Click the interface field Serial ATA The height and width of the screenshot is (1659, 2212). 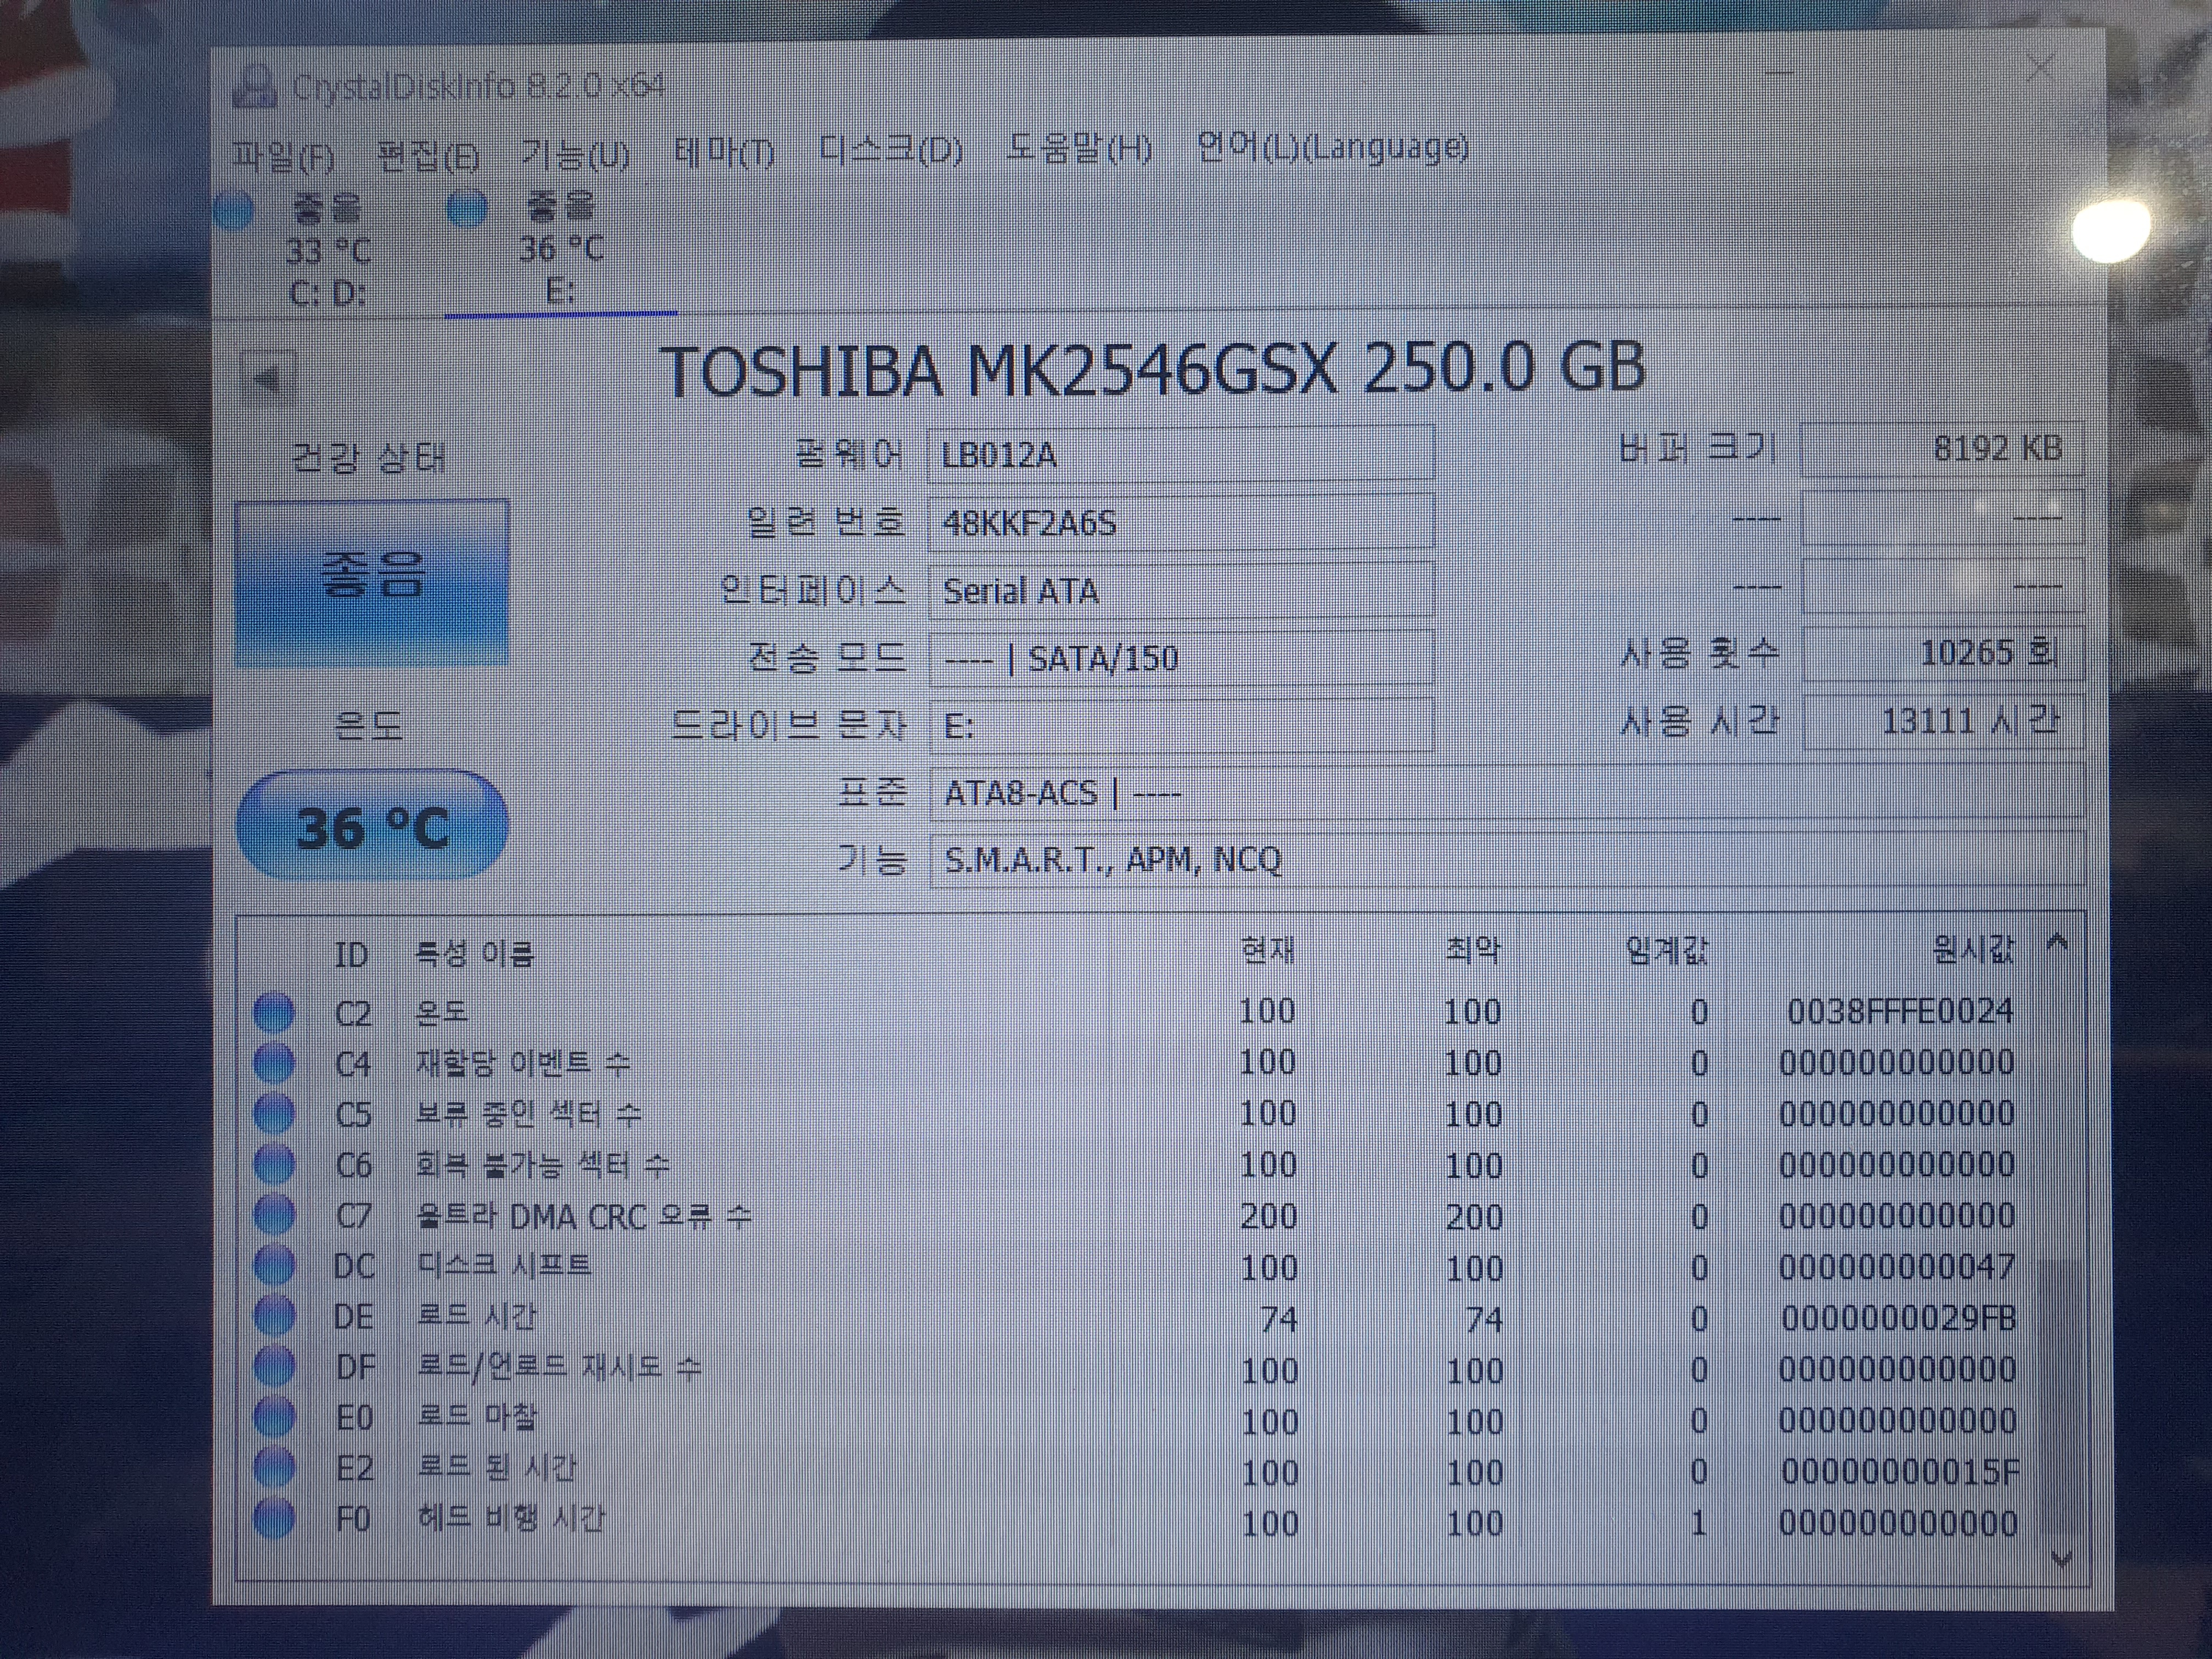click(1181, 590)
